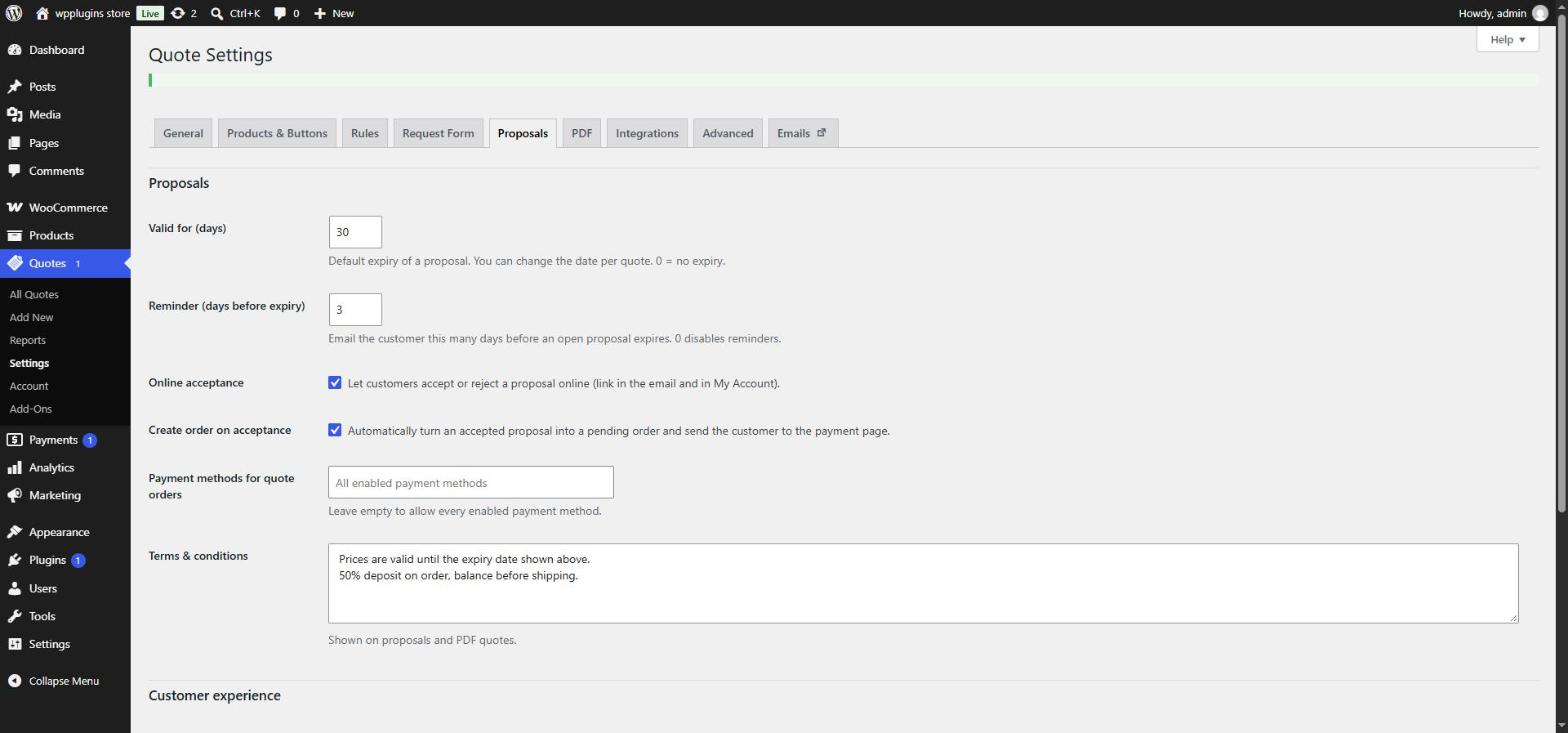Viewport: 1568px width, 733px height.
Task: Click the Customer experience section heading
Action: [x=214, y=695]
